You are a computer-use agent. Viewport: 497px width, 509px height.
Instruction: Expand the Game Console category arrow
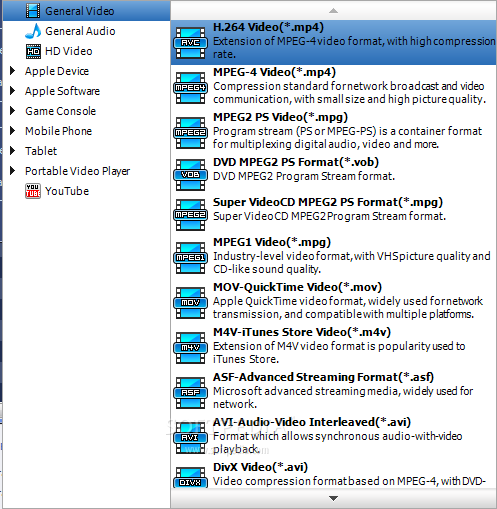pyautogui.click(x=12, y=111)
